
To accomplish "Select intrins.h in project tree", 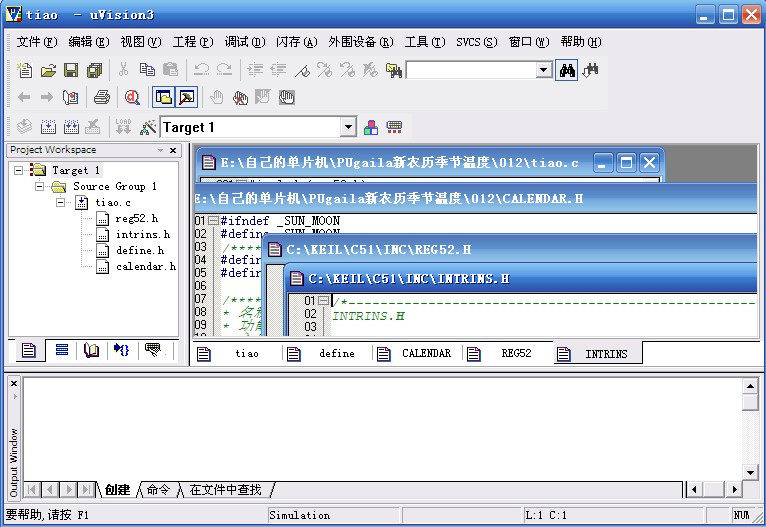I will 143,234.
